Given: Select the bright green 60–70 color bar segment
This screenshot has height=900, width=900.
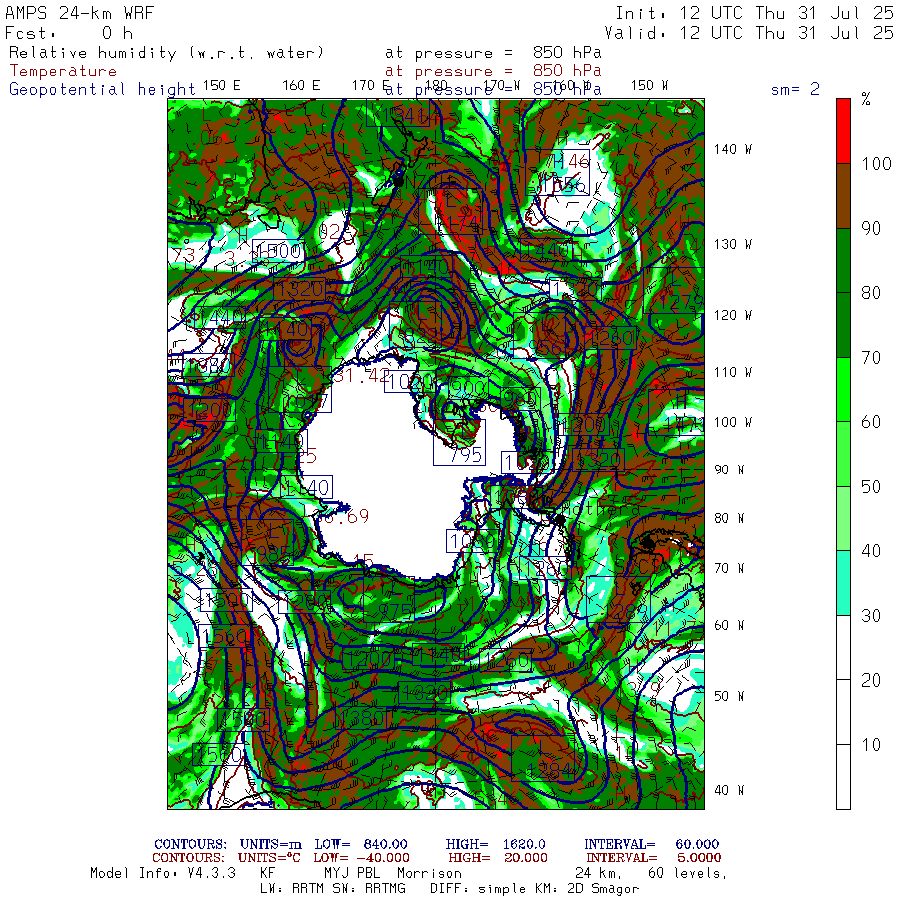Looking at the screenshot, I should (843, 390).
